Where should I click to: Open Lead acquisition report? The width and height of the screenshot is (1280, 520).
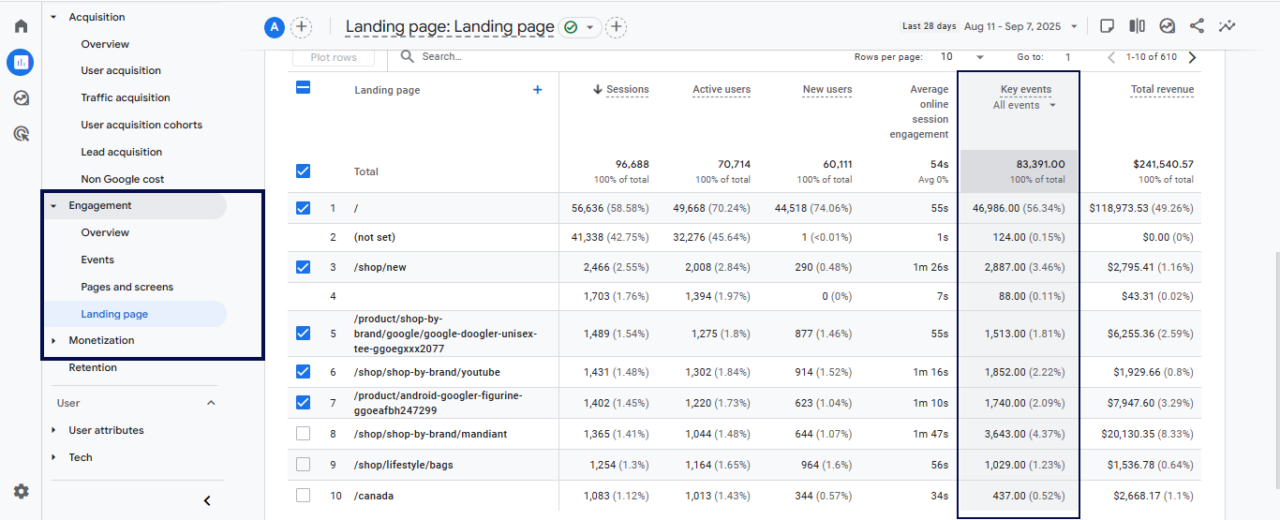121,152
